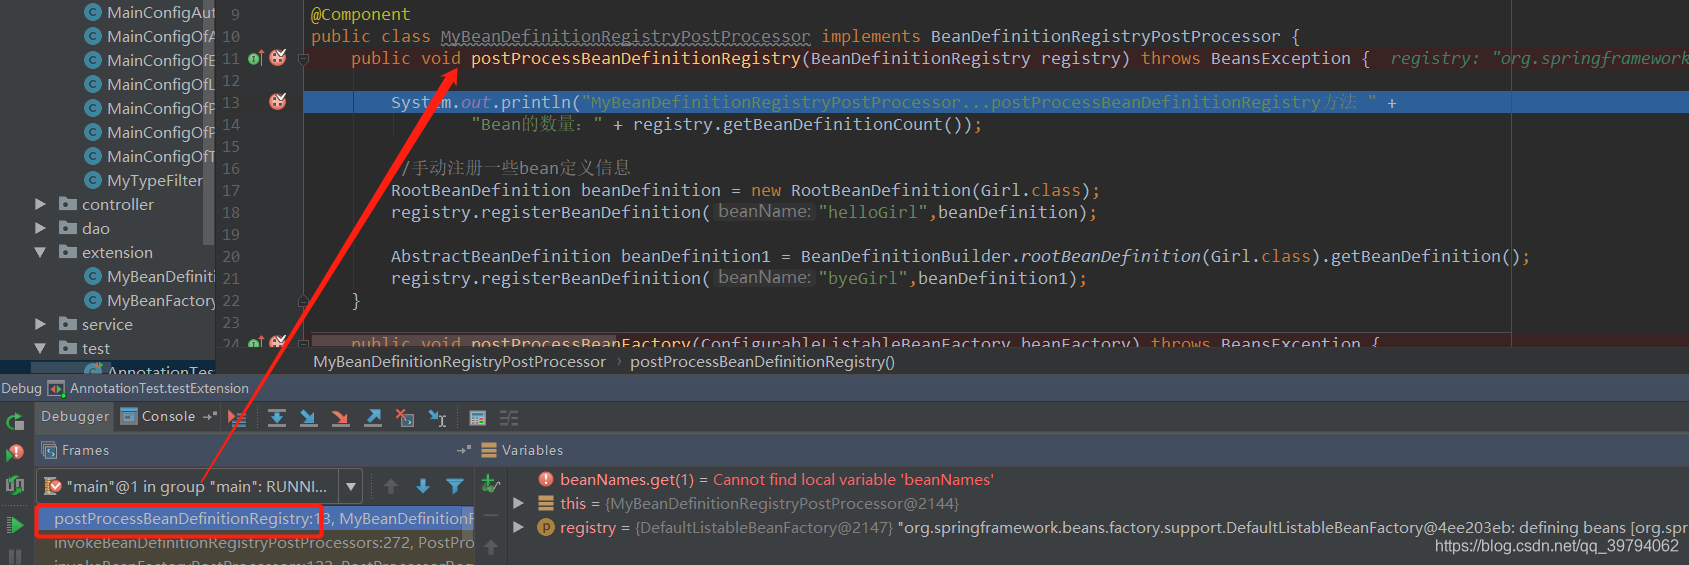This screenshot has width=1689, height=565.
Task: Toggle breakpoint on line 13
Action: tap(278, 101)
